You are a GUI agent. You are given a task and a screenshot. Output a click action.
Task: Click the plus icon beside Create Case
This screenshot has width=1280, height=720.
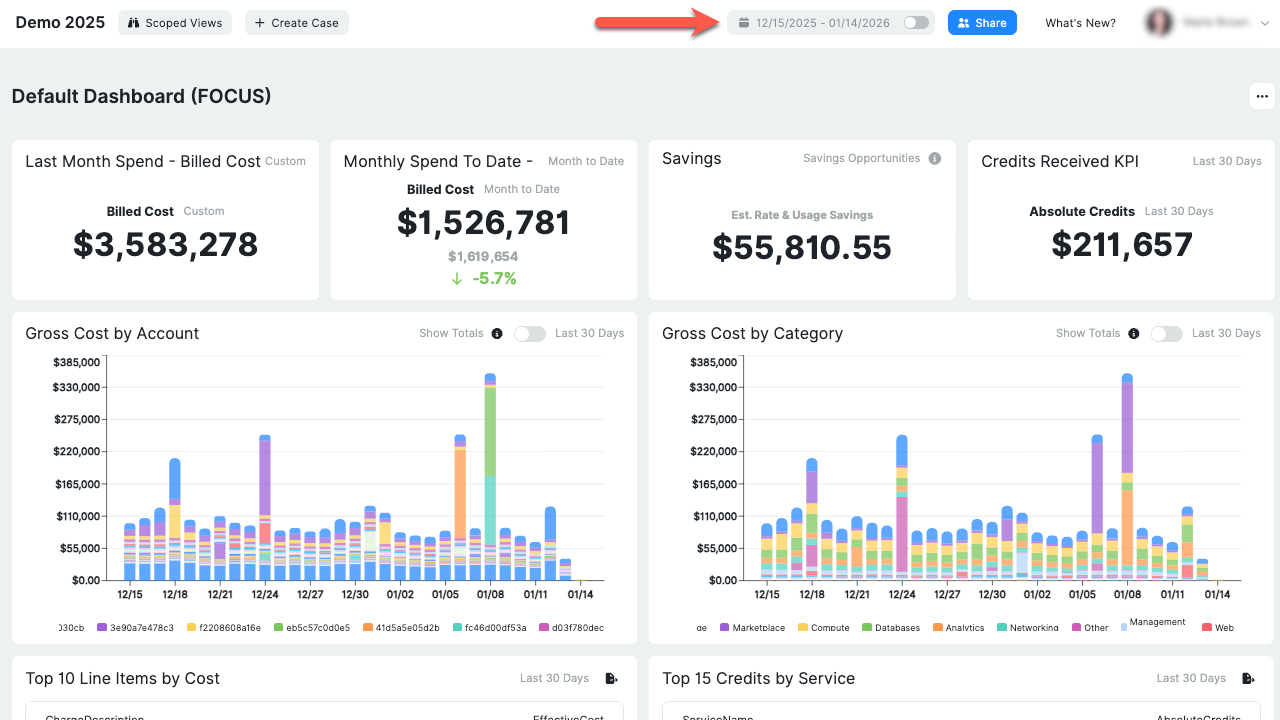(x=260, y=23)
